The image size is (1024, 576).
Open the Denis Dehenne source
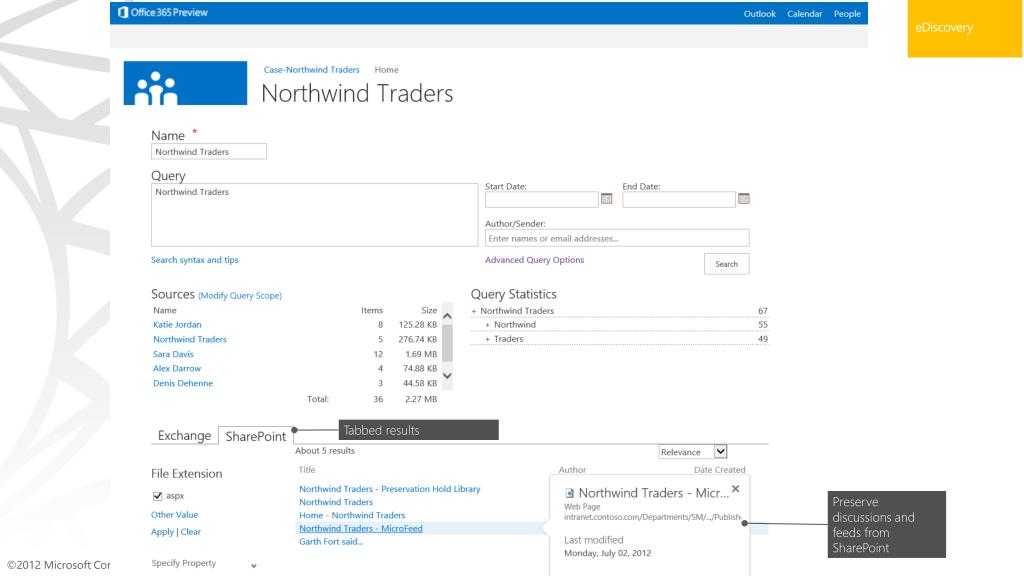[x=183, y=383]
